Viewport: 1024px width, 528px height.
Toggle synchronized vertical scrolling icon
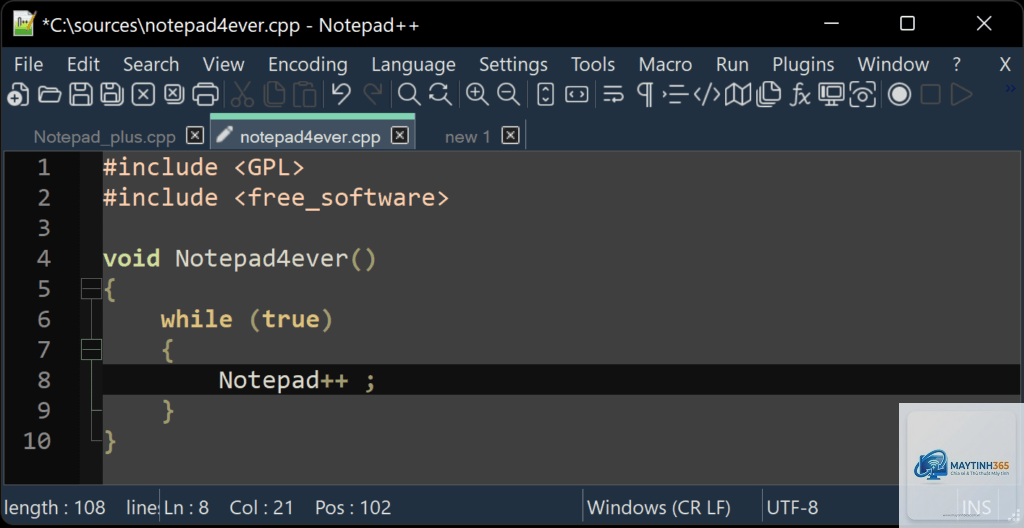[545, 95]
